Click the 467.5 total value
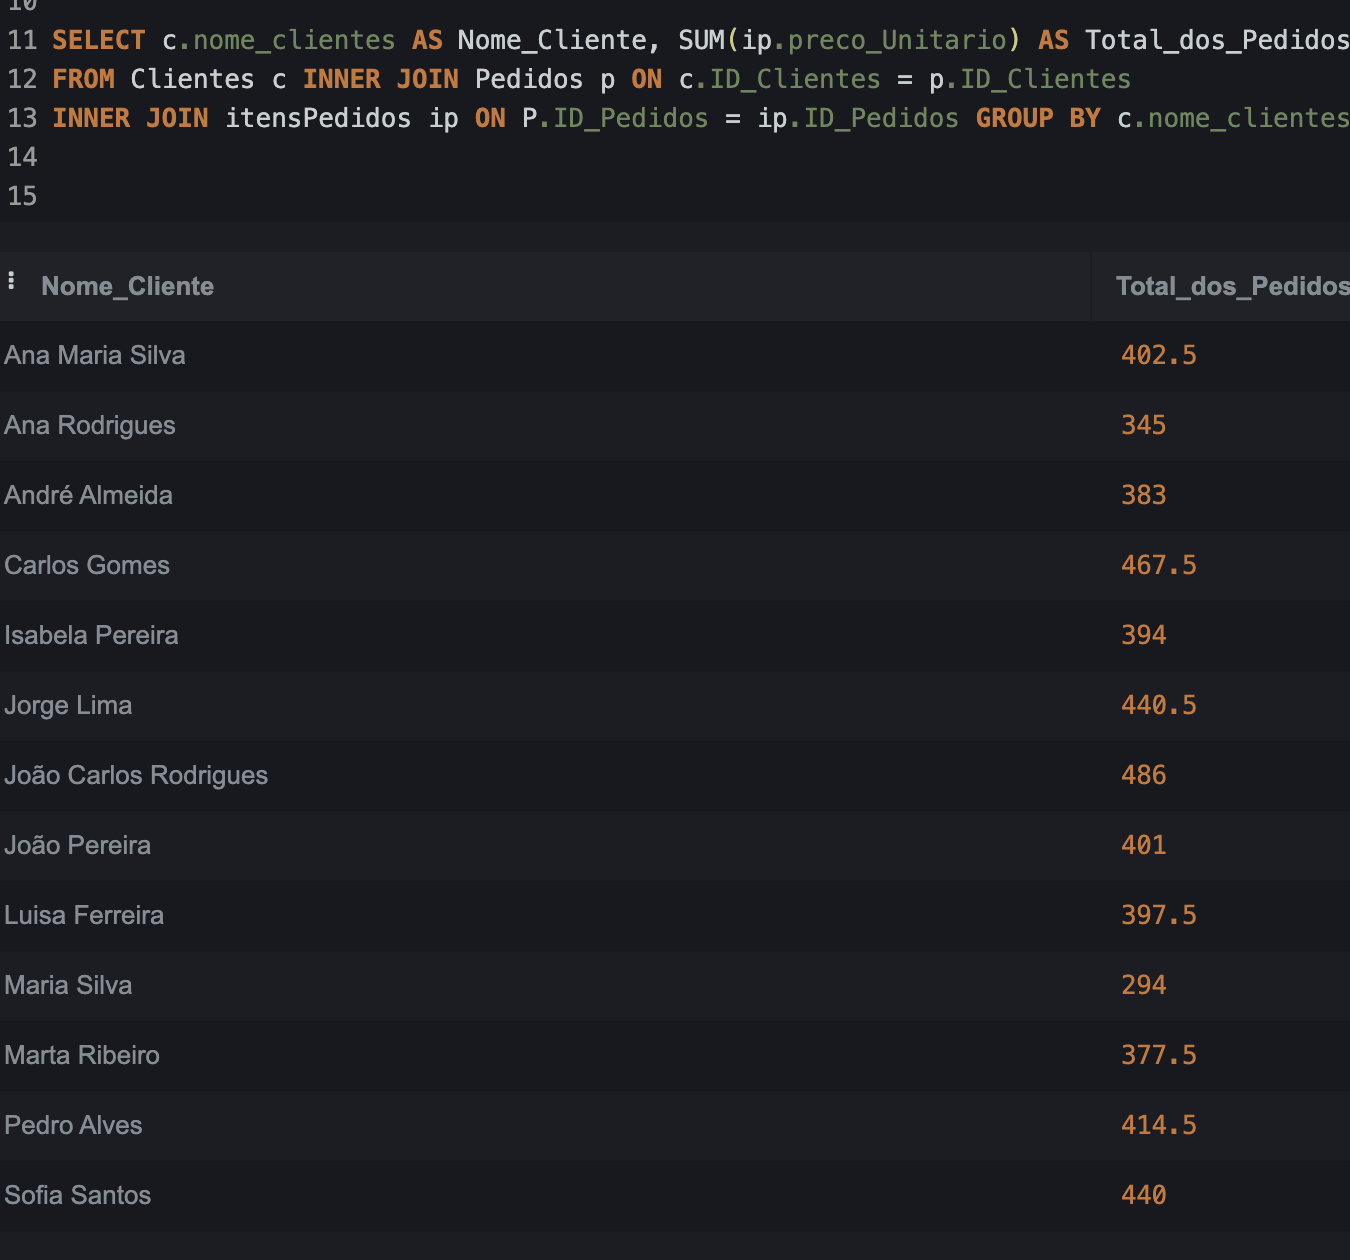This screenshot has width=1350, height=1260. pyautogui.click(x=1158, y=565)
